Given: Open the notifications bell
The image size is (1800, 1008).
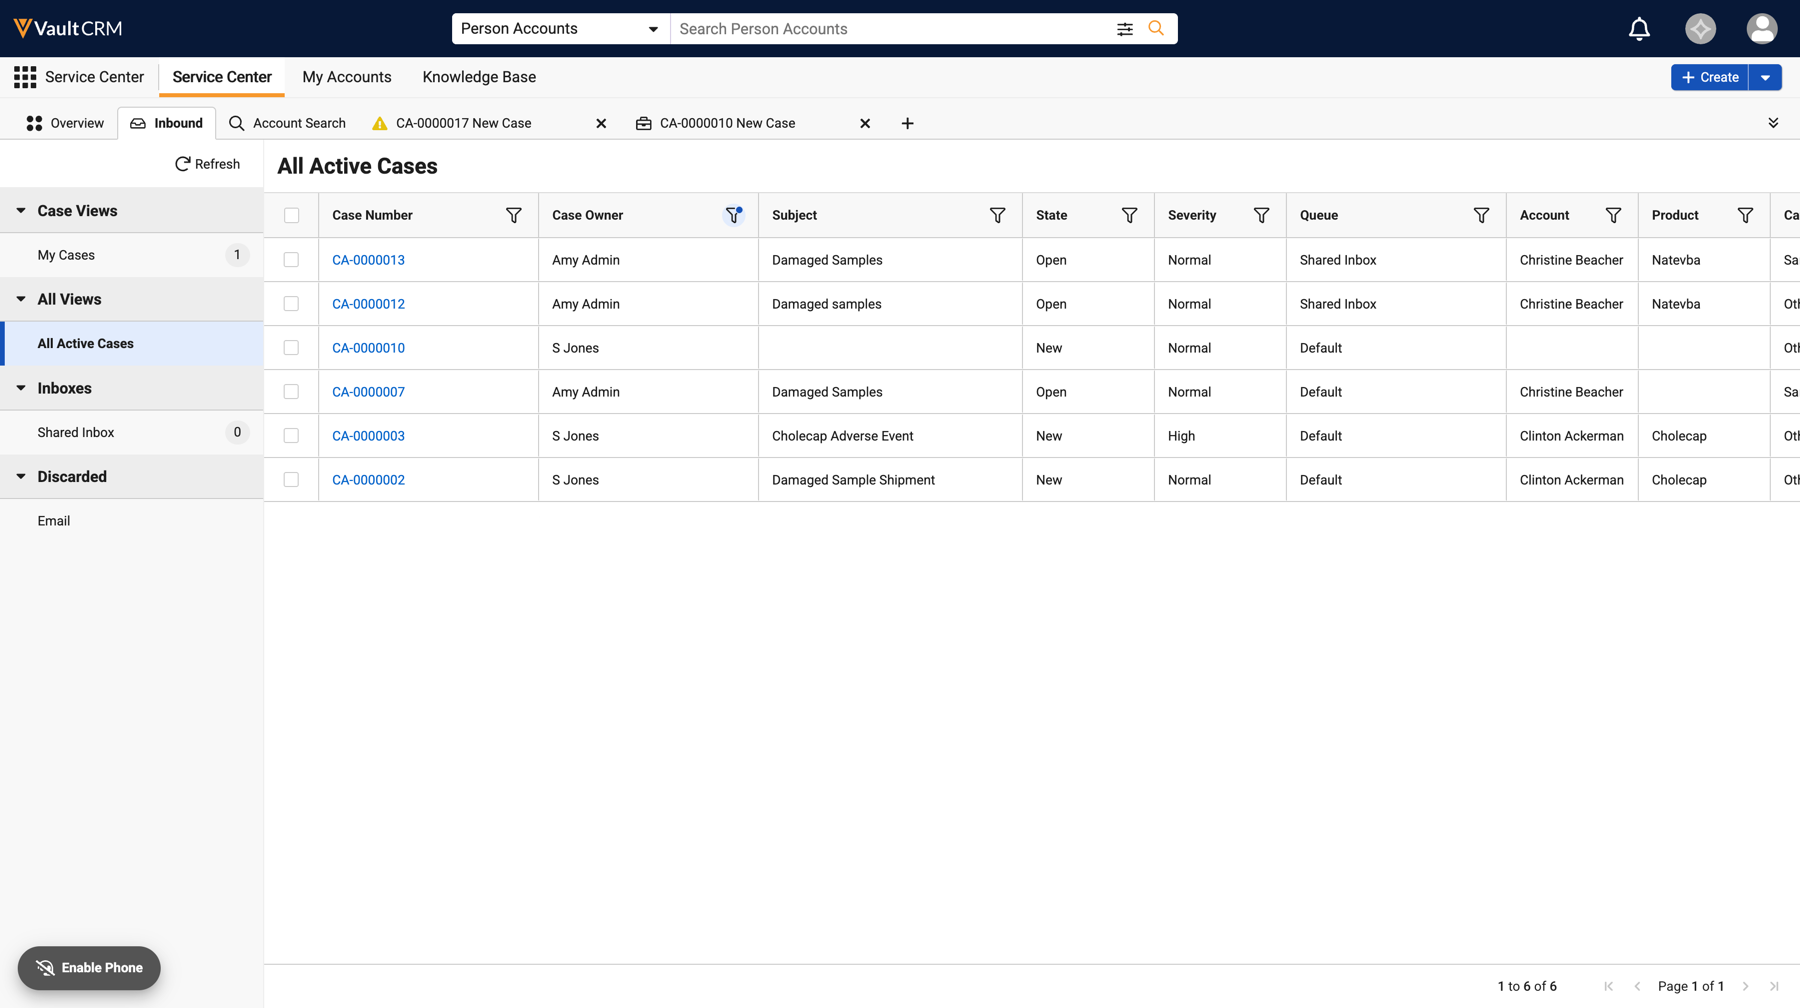Looking at the screenshot, I should pos(1639,29).
